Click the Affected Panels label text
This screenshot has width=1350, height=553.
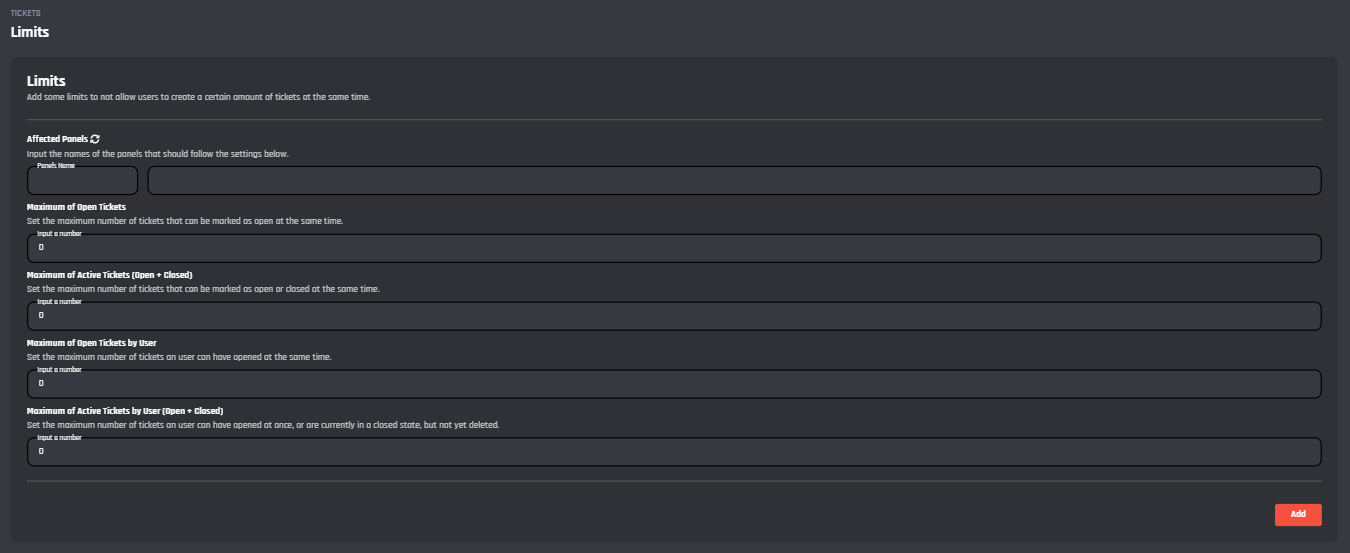coord(57,139)
